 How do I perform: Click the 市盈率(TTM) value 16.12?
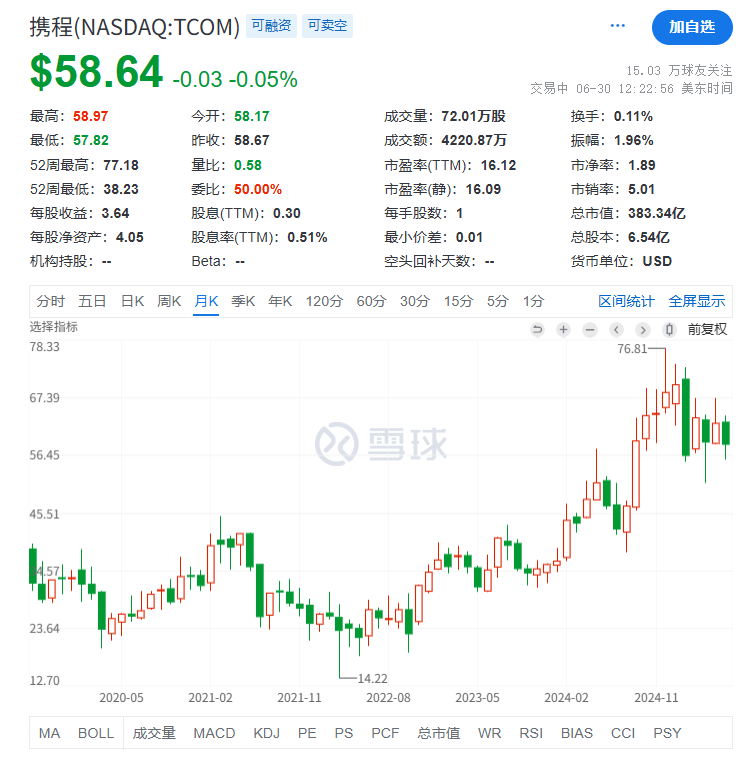(x=498, y=165)
